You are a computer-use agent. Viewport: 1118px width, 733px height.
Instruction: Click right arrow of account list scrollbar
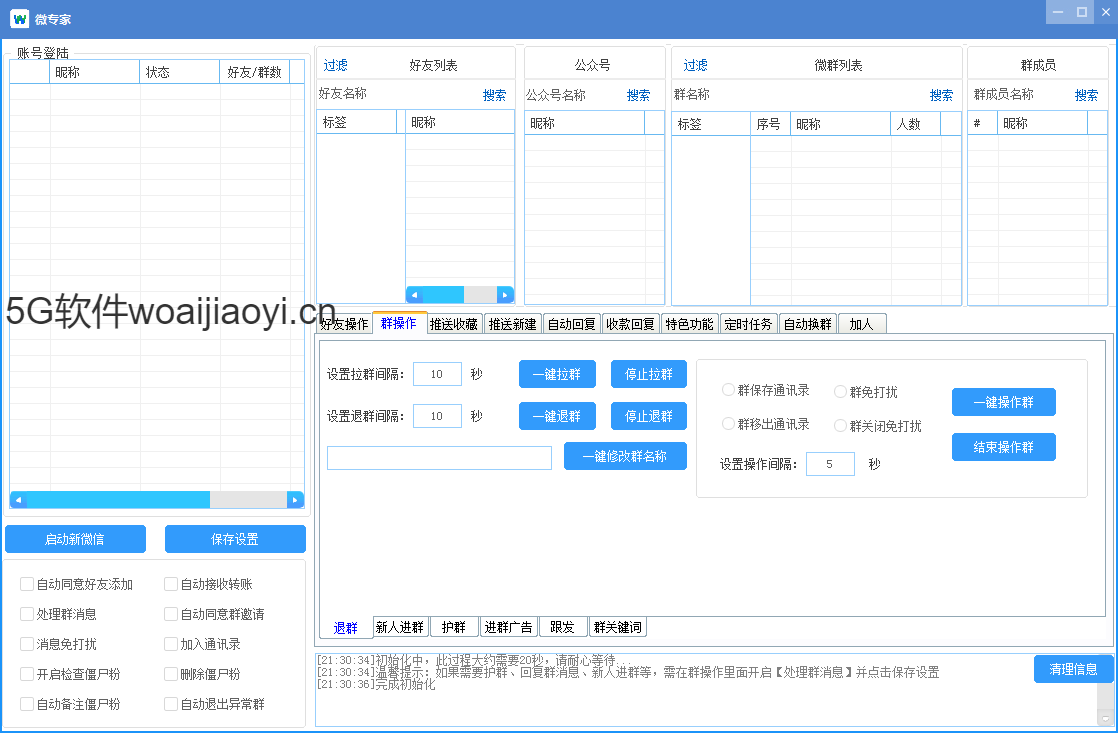(x=295, y=500)
